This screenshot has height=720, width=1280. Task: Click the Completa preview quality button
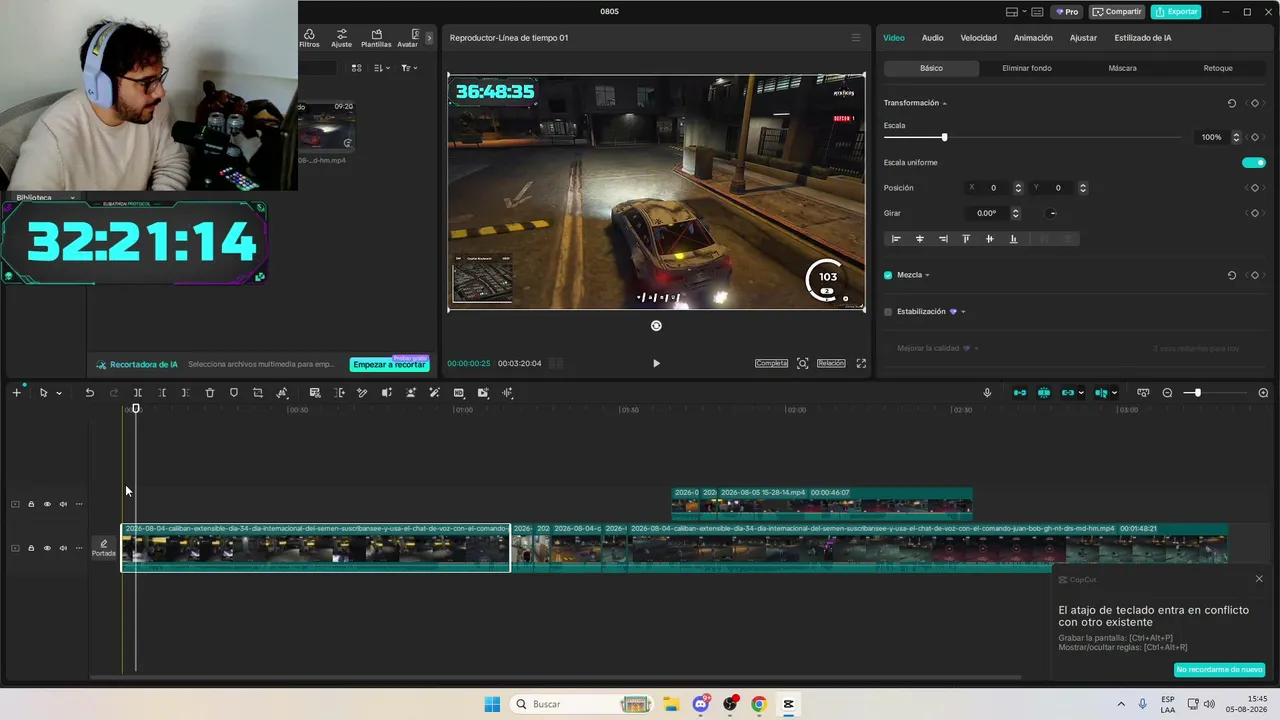[x=771, y=364]
